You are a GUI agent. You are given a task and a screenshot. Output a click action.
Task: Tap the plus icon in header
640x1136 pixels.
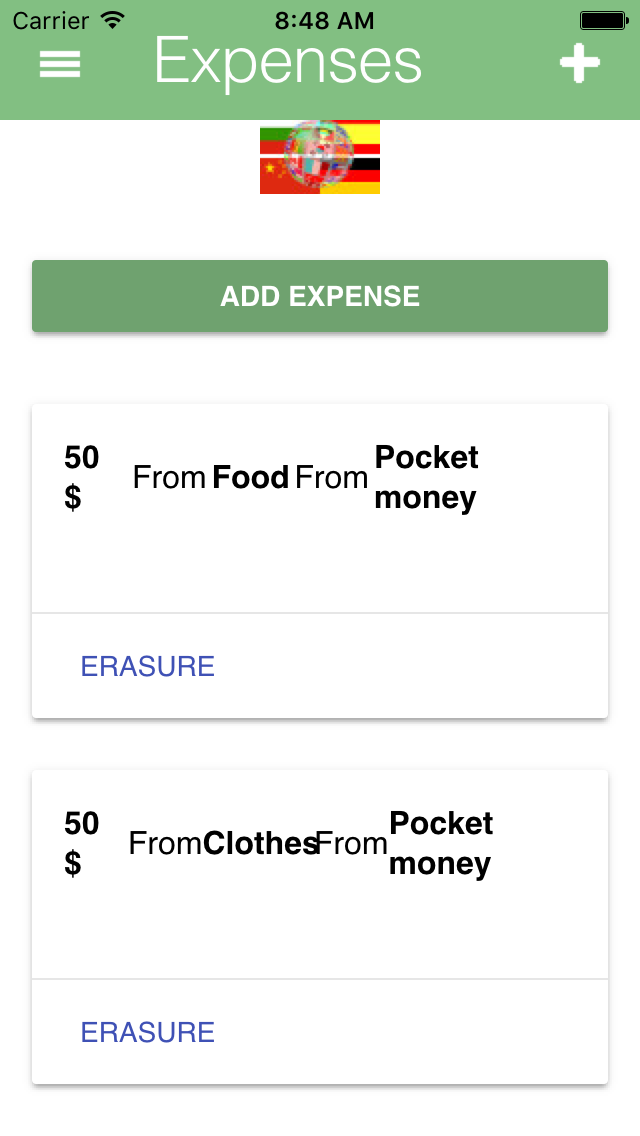coord(580,63)
